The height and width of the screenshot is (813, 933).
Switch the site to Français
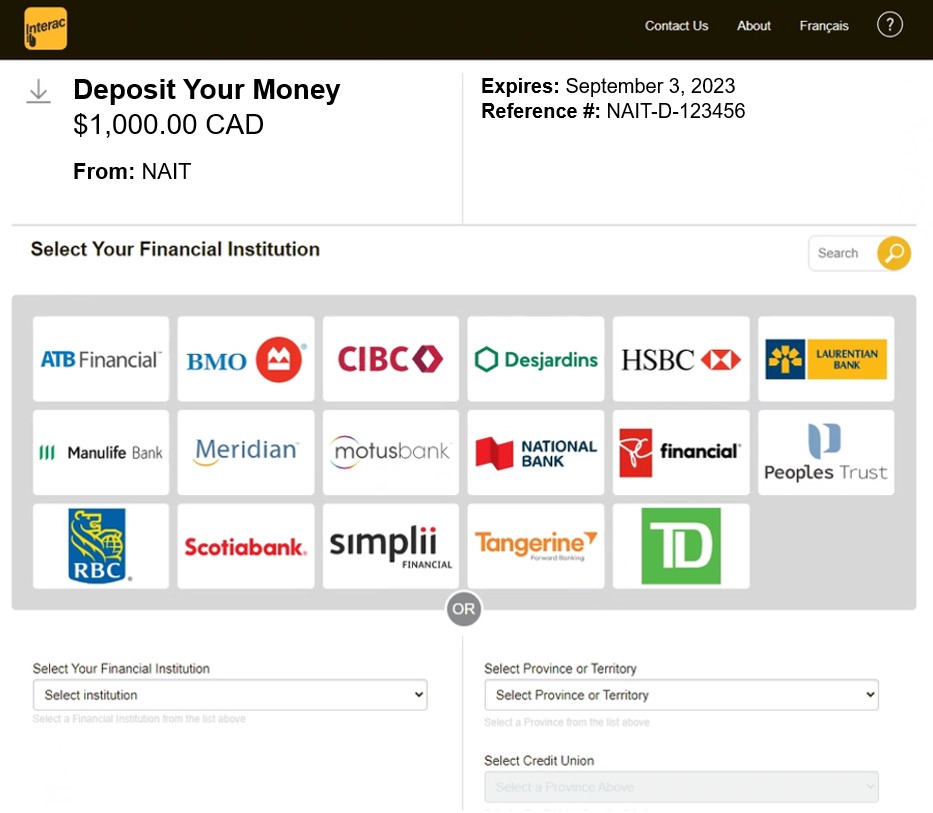pyautogui.click(x=823, y=26)
